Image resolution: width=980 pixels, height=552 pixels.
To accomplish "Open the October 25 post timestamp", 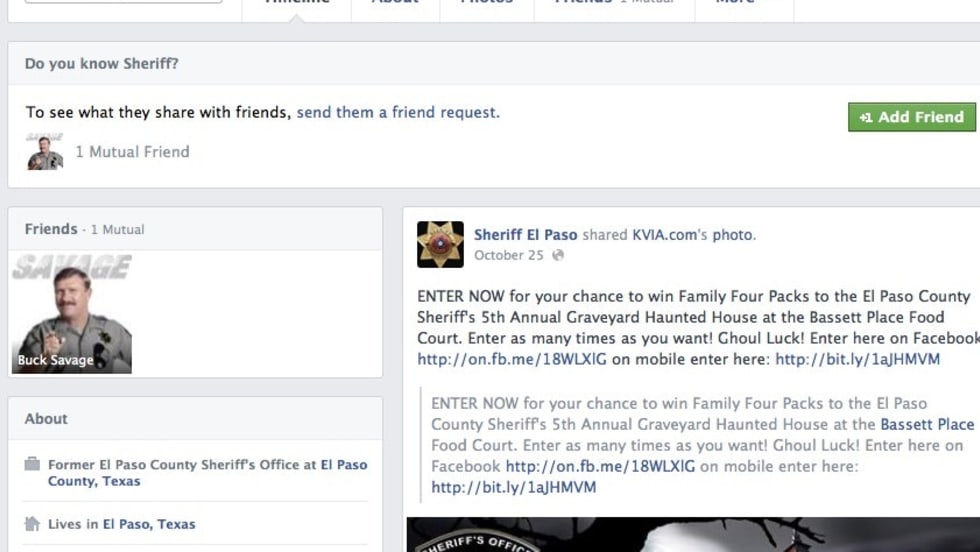I will pyautogui.click(x=509, y=255).
